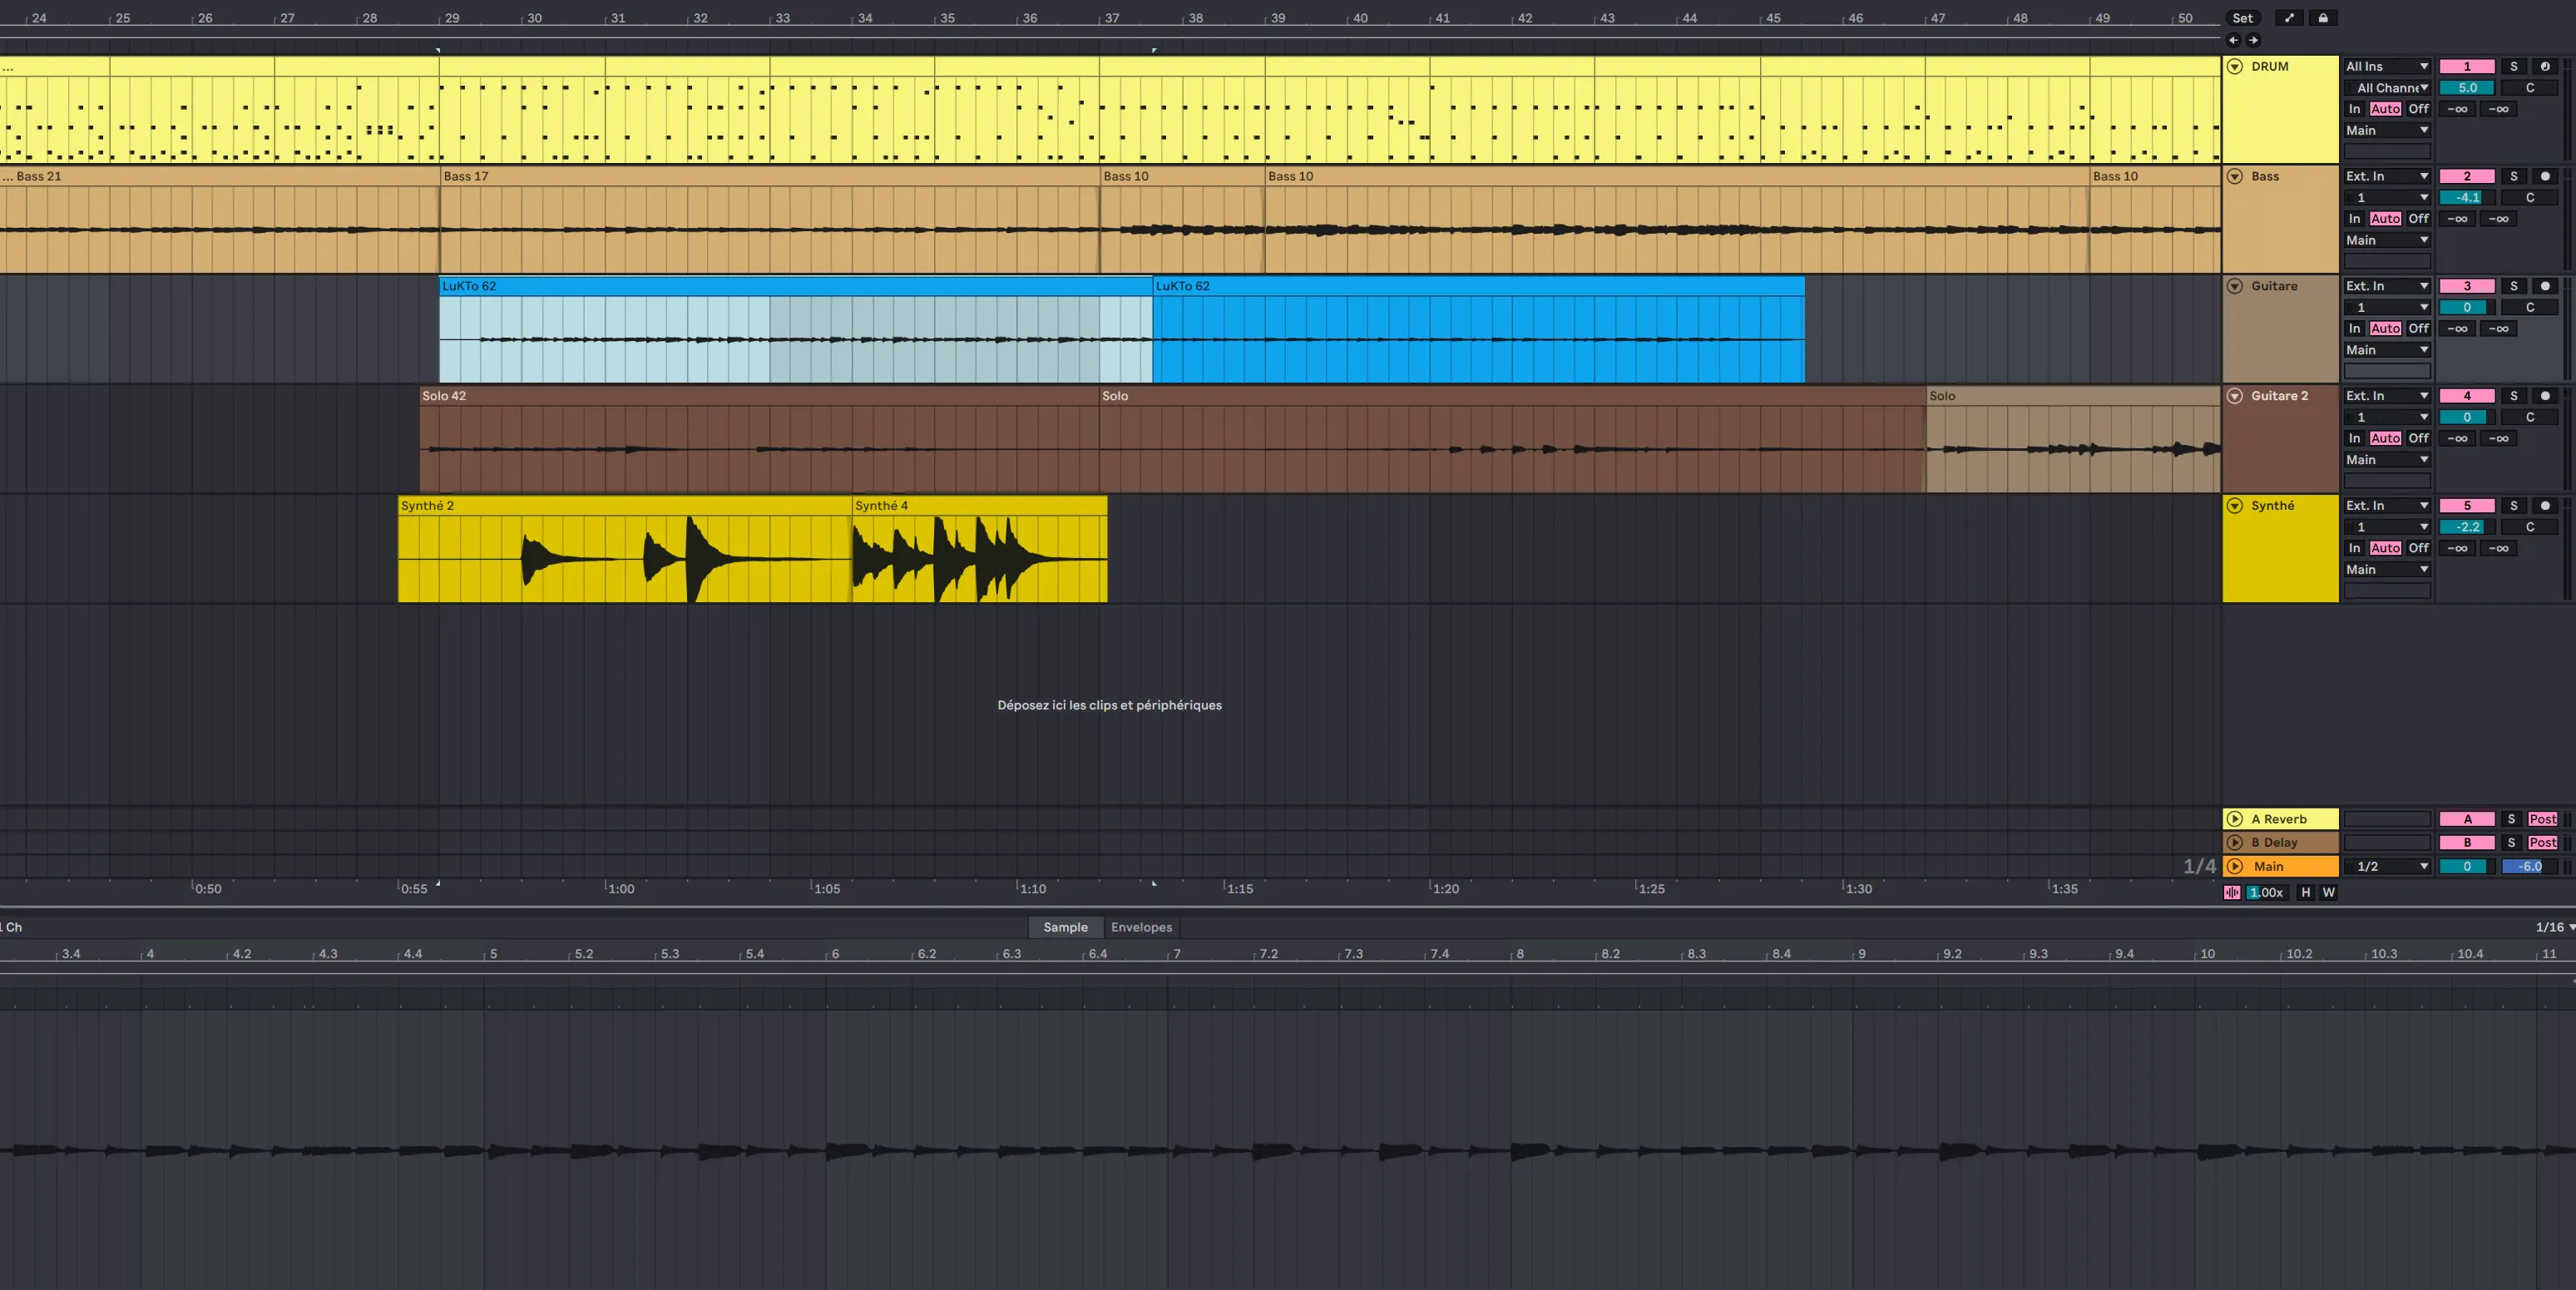2576x1290 pixels.
Task: Unfold the Main track
Action: pyautogui.click(x=2235, y=867)
